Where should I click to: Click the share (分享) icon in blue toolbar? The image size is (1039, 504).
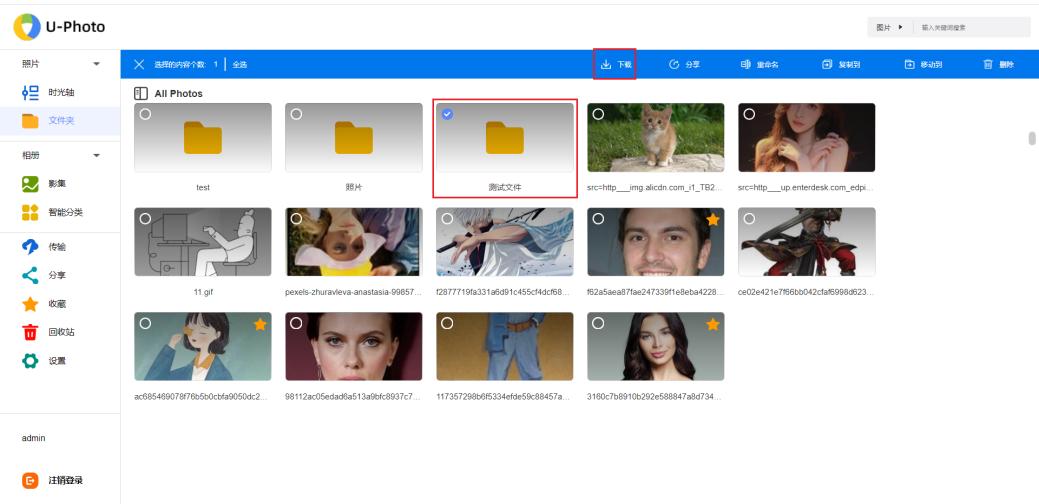[x=674, y=65]
